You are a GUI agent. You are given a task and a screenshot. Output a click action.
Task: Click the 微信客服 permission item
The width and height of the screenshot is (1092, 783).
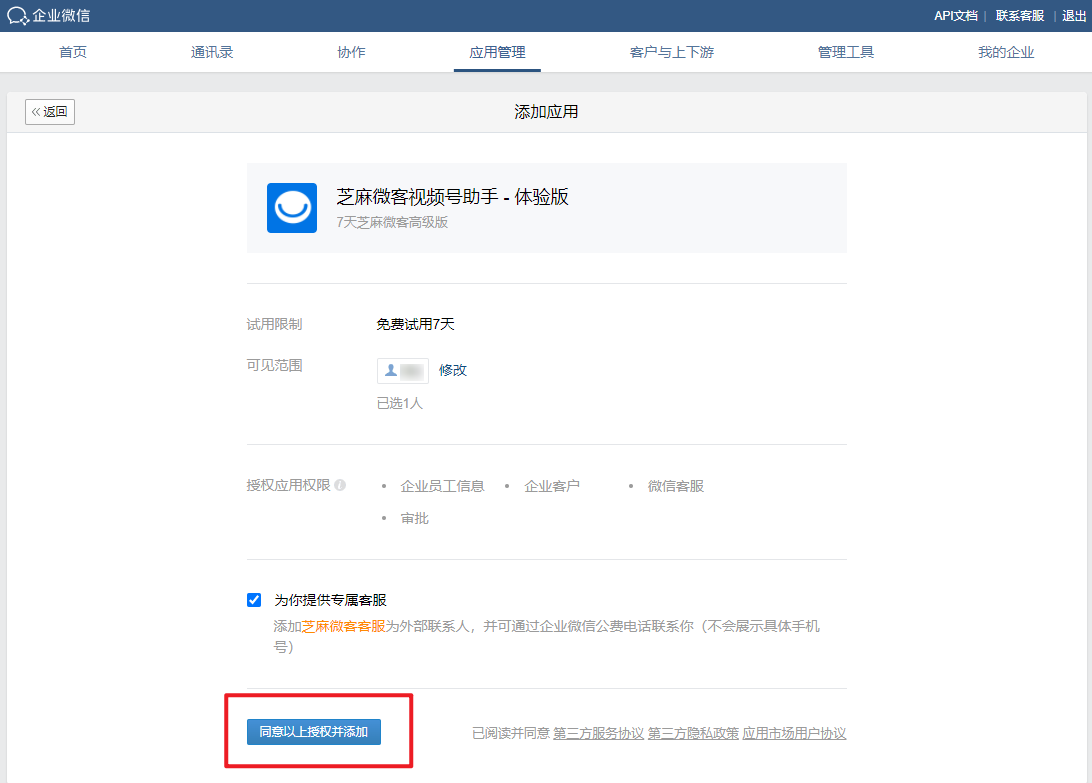point(676,486)
